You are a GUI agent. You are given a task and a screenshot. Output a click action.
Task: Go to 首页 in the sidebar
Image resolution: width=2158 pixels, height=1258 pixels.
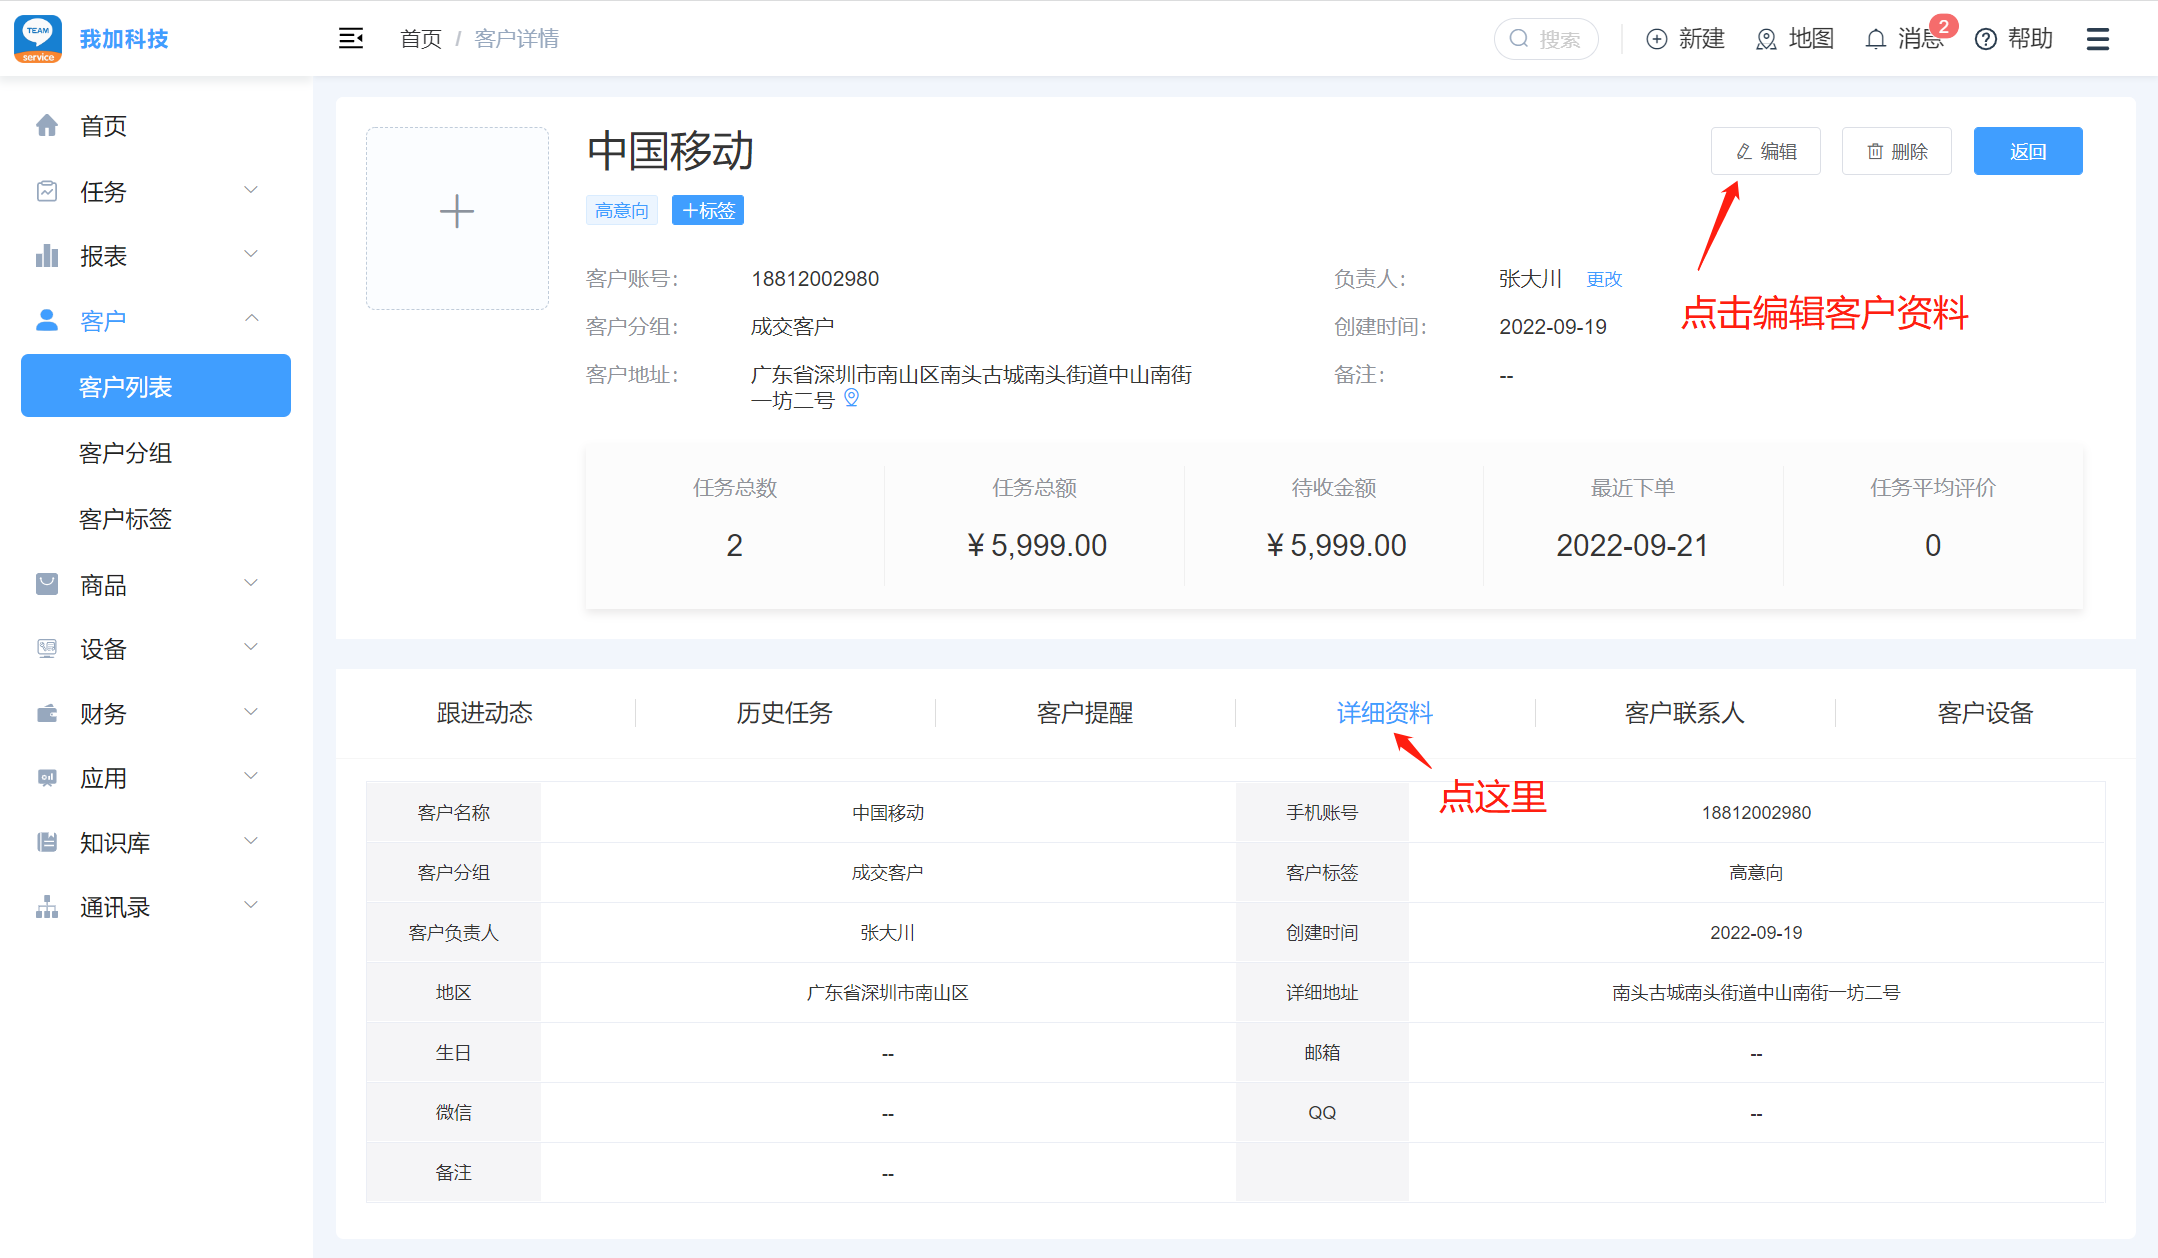point(104,126)
